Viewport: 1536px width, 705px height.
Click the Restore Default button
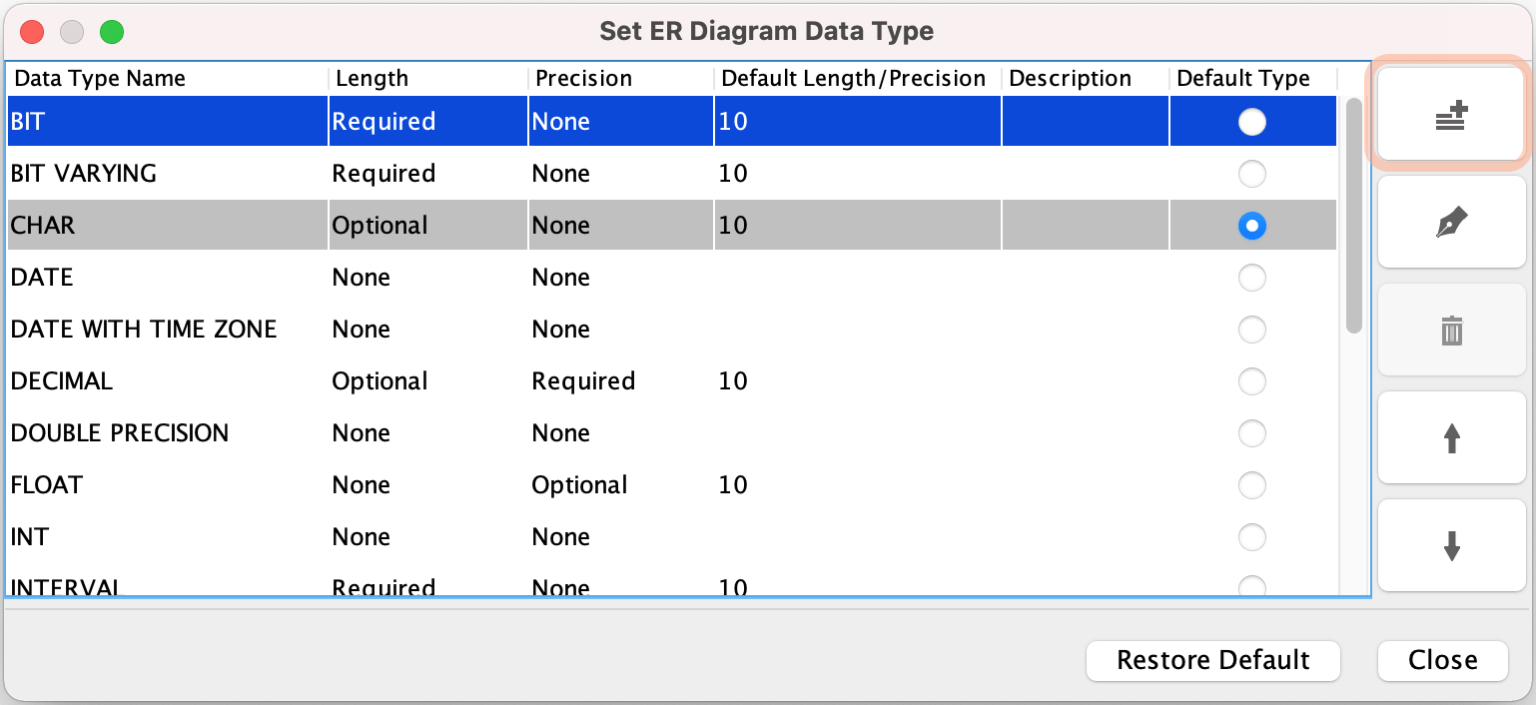(1212, 660)
